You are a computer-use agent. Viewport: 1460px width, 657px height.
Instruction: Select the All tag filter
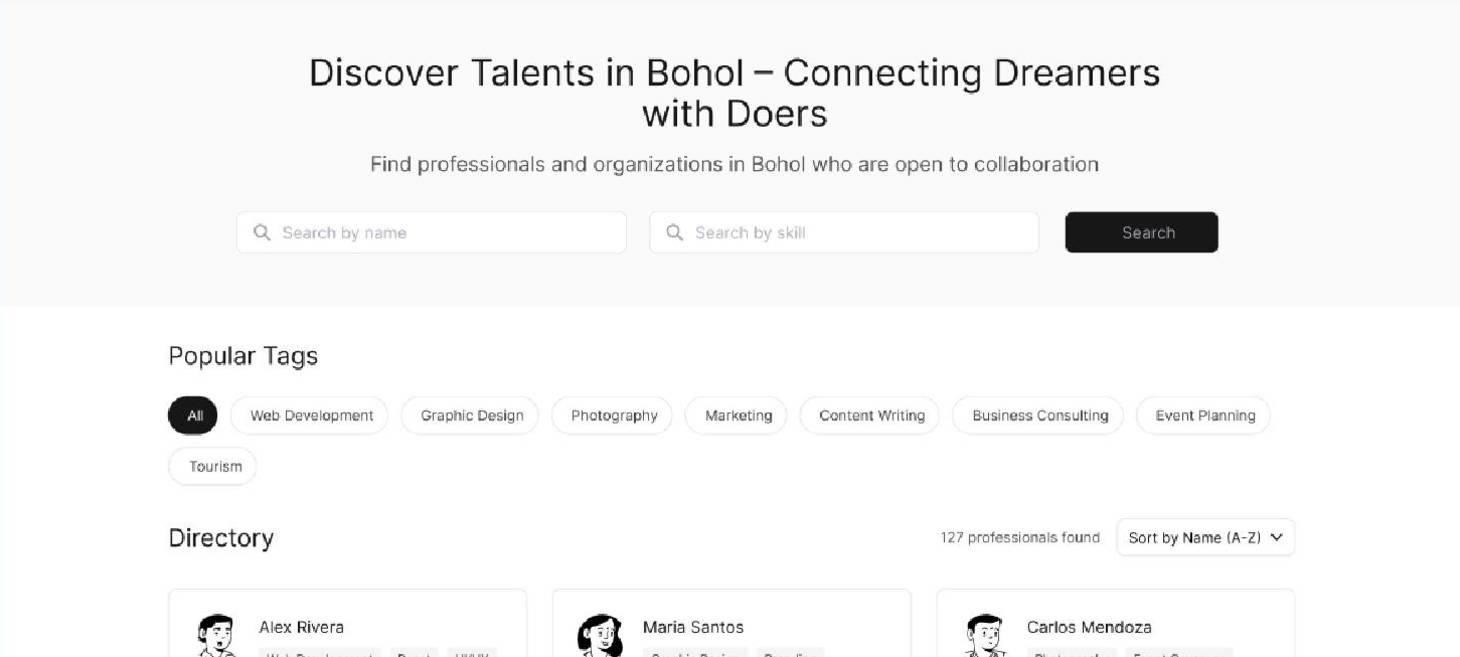194,416
